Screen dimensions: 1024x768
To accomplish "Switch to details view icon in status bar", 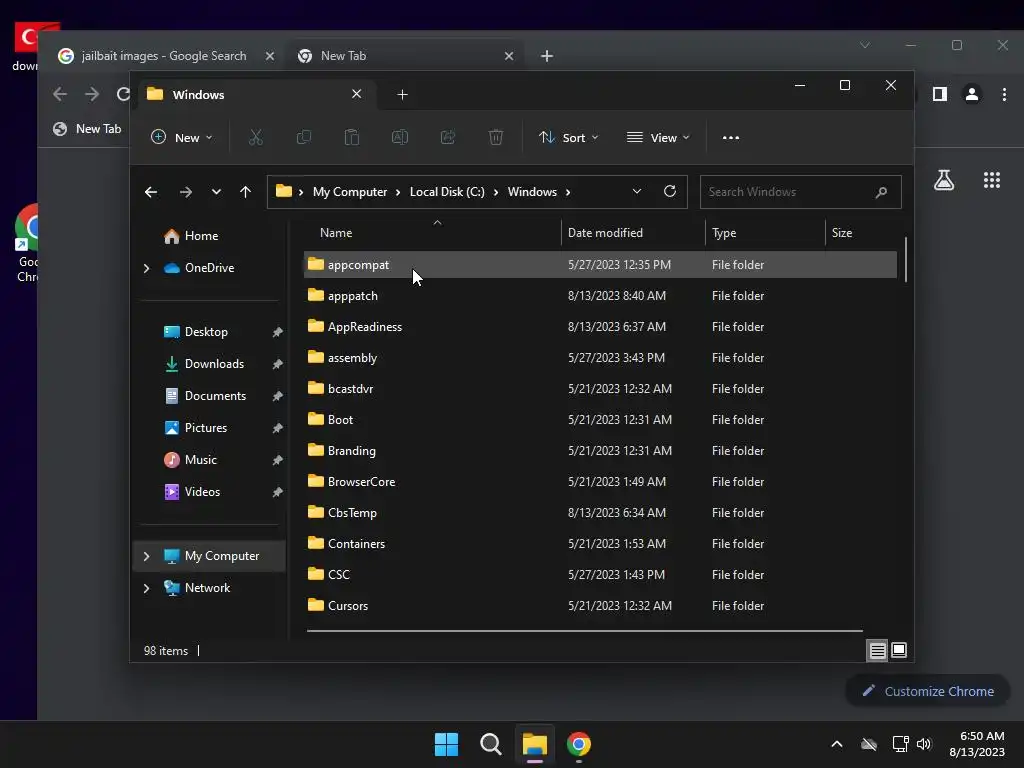I will pos(877,650).
